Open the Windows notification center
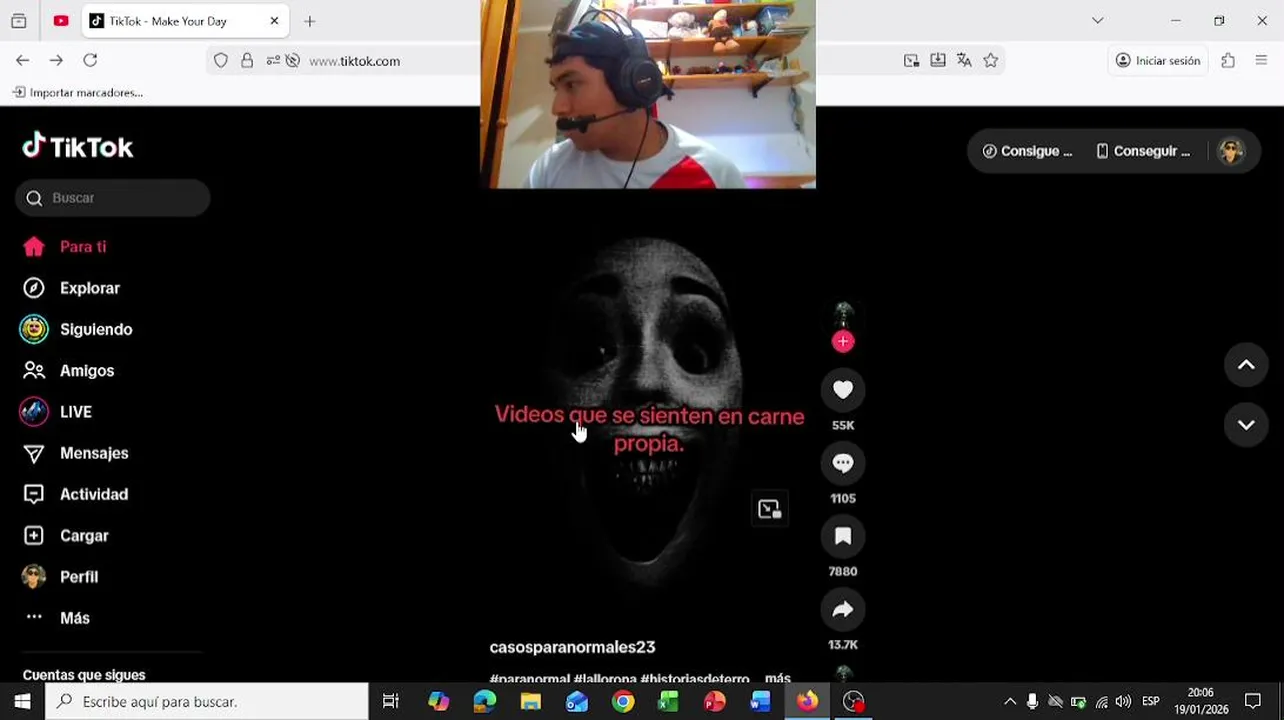The height and width of the screenshot is (720, 1284). click(1253, 701)
